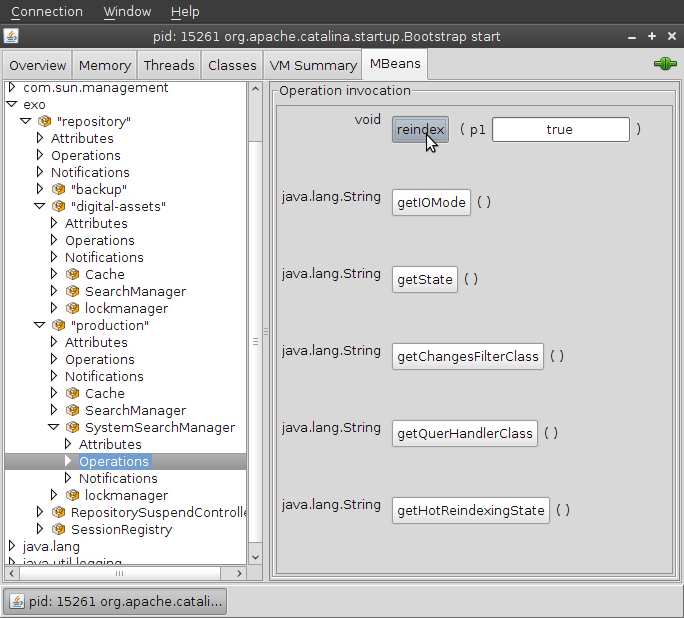The height and width of the screenshot is (618, 684).
Task: Click the "digital-assets" MBean icon
Action: (x=58, y=206)
